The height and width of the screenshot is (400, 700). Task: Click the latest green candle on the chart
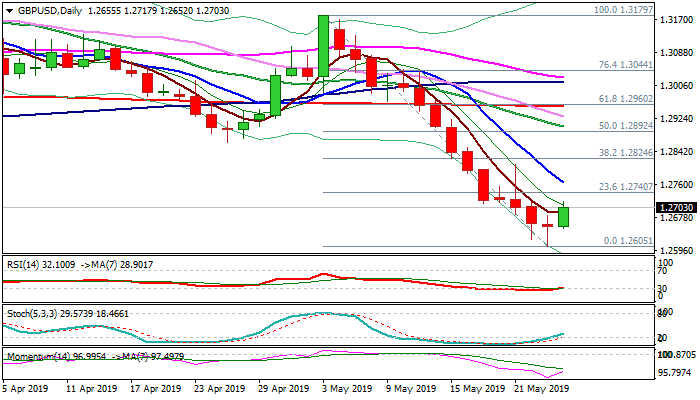coord(564,216)
